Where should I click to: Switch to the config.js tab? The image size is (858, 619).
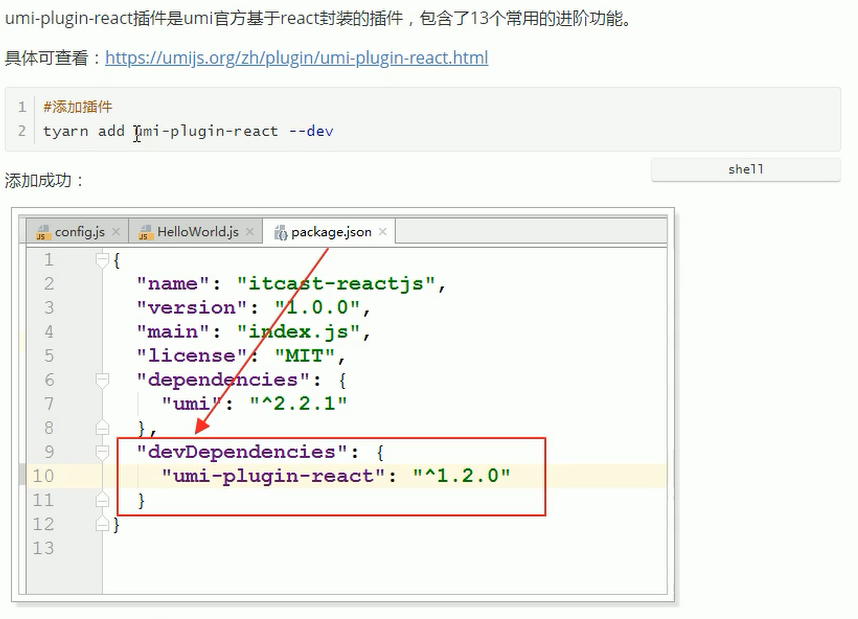coord(79,232)
